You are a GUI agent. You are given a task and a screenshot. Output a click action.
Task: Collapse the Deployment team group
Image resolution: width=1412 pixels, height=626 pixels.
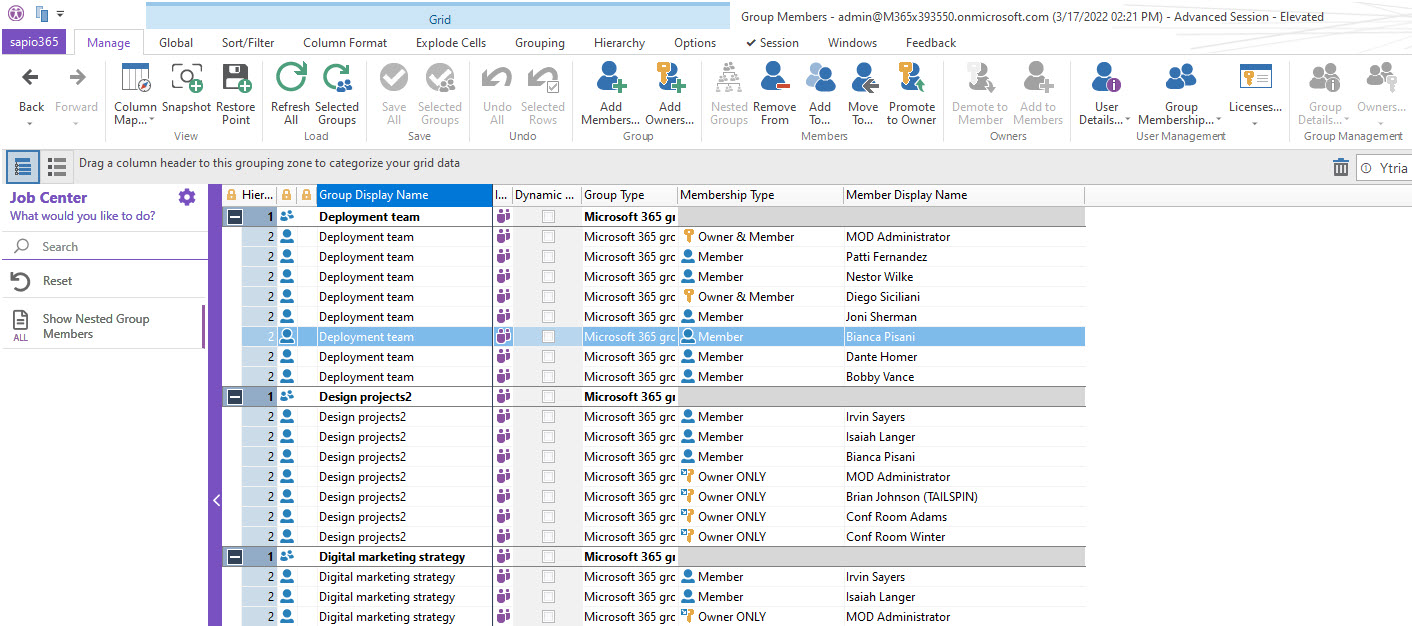(x=235, y=217)
